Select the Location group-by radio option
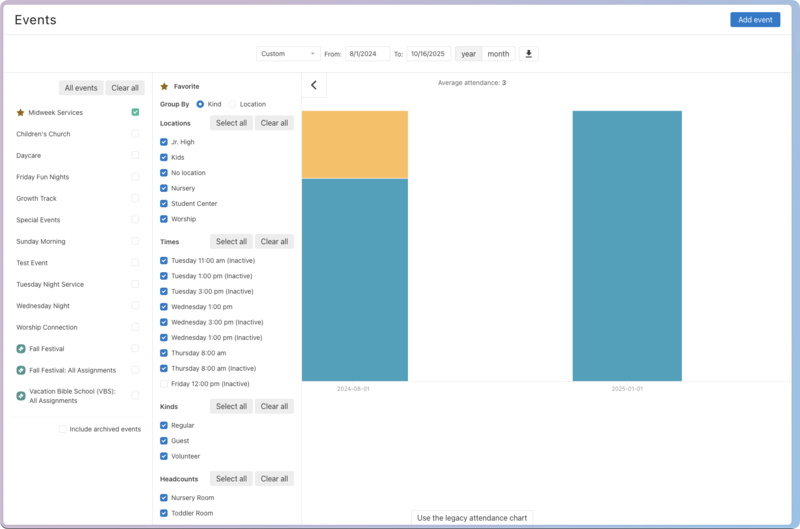The image size is (800, 529). (233, 104)
